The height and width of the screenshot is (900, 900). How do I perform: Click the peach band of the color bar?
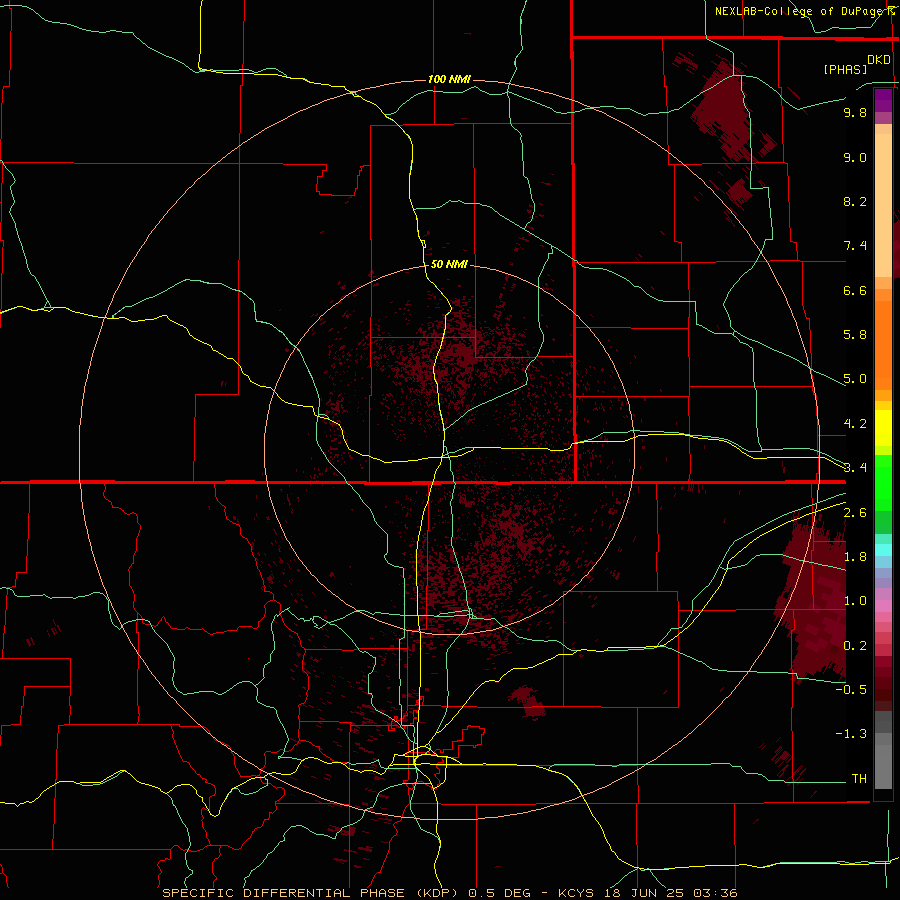(x=883, y=204)
